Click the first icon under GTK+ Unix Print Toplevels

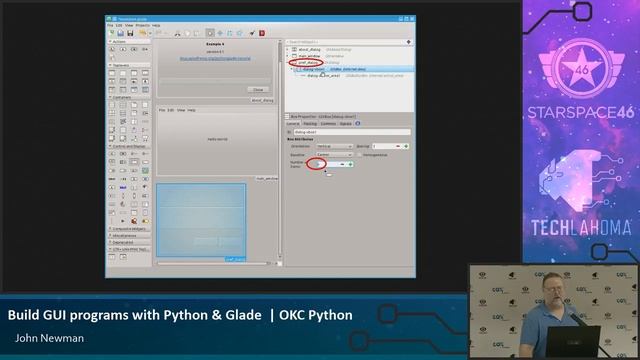(x=112, y=257)
